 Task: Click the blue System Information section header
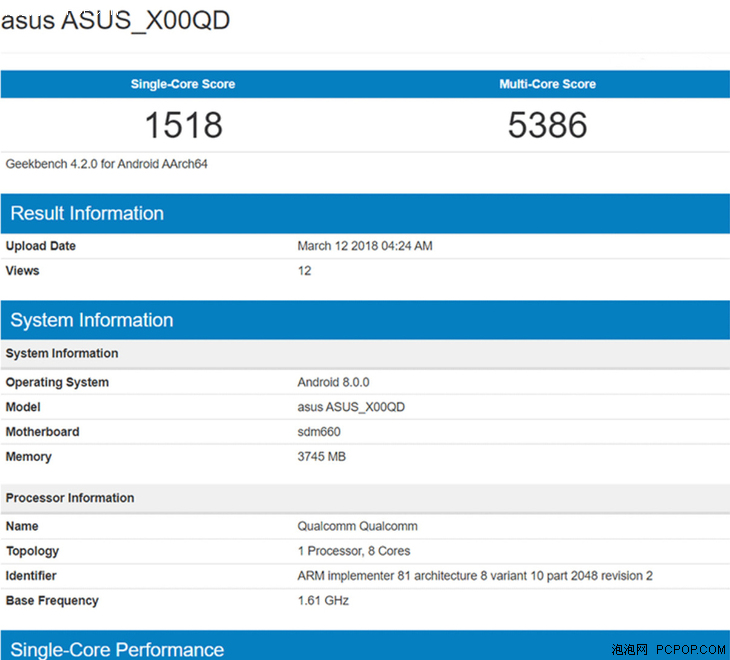tap(365, 320)
